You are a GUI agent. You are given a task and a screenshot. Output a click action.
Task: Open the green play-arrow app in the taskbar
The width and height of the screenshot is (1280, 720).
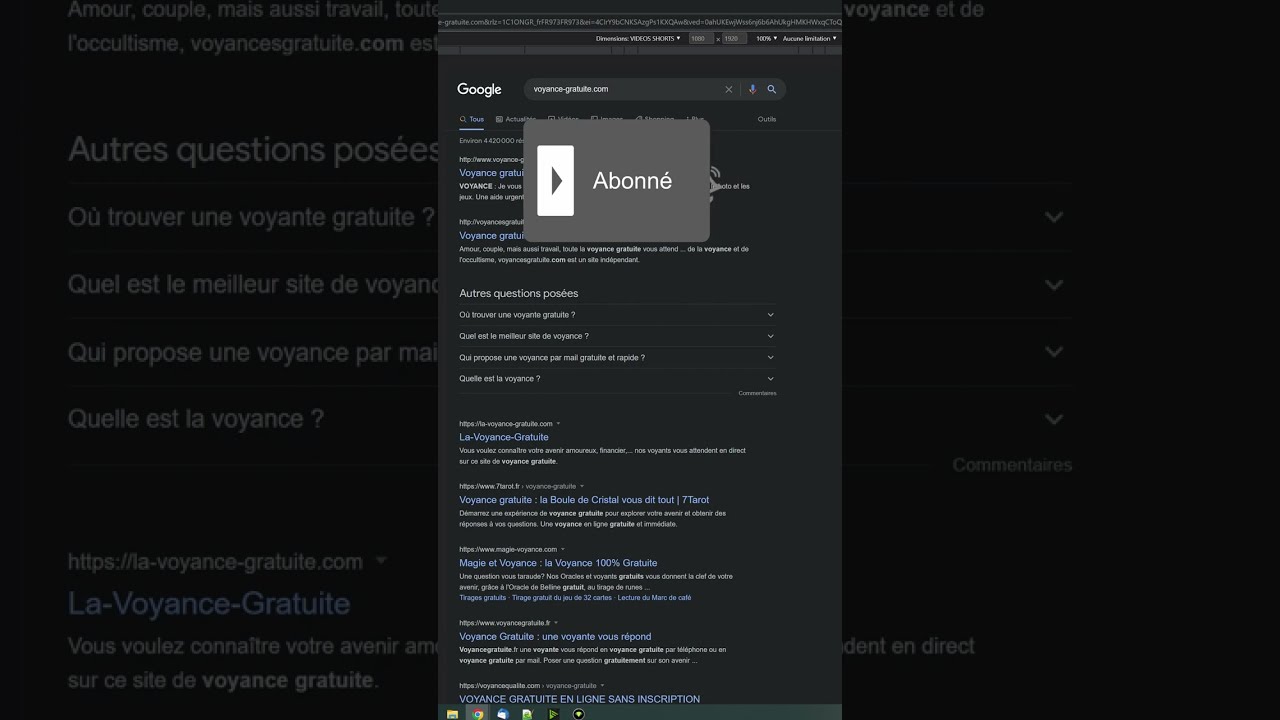[553, 714]
